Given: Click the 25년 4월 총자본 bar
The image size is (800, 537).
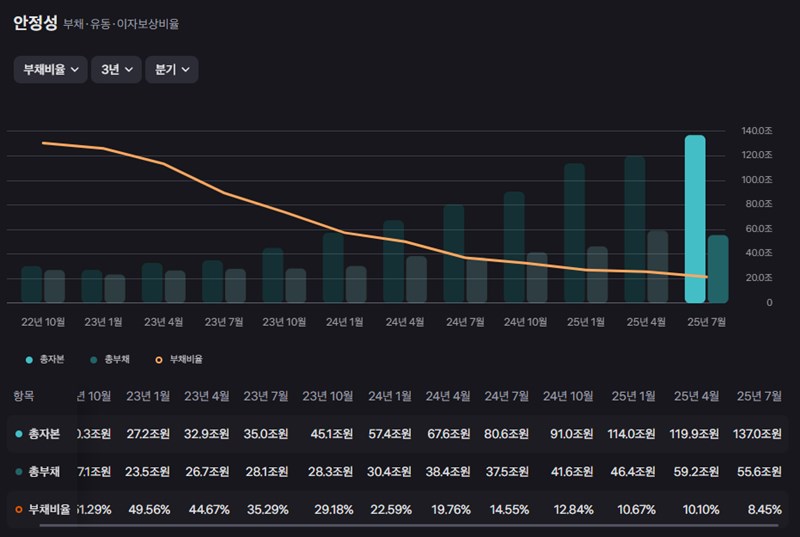Looking at the screenshot, I should tap(634, 229).
